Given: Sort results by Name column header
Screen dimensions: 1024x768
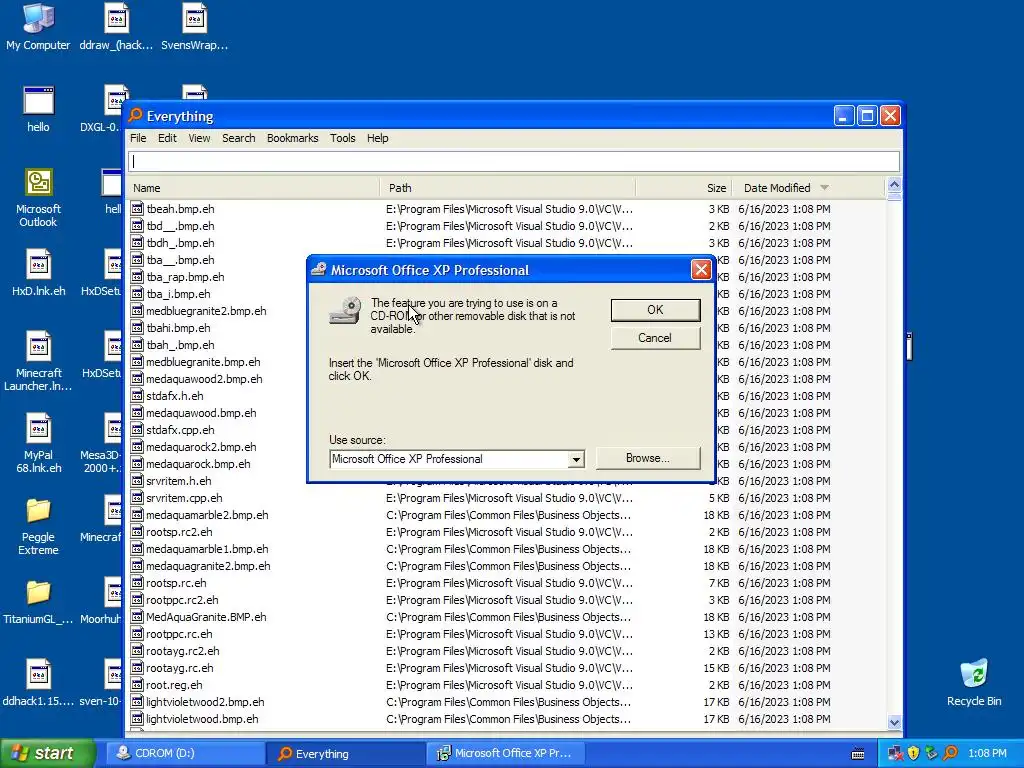Looking at the screenshot, I should click(253, 188).
